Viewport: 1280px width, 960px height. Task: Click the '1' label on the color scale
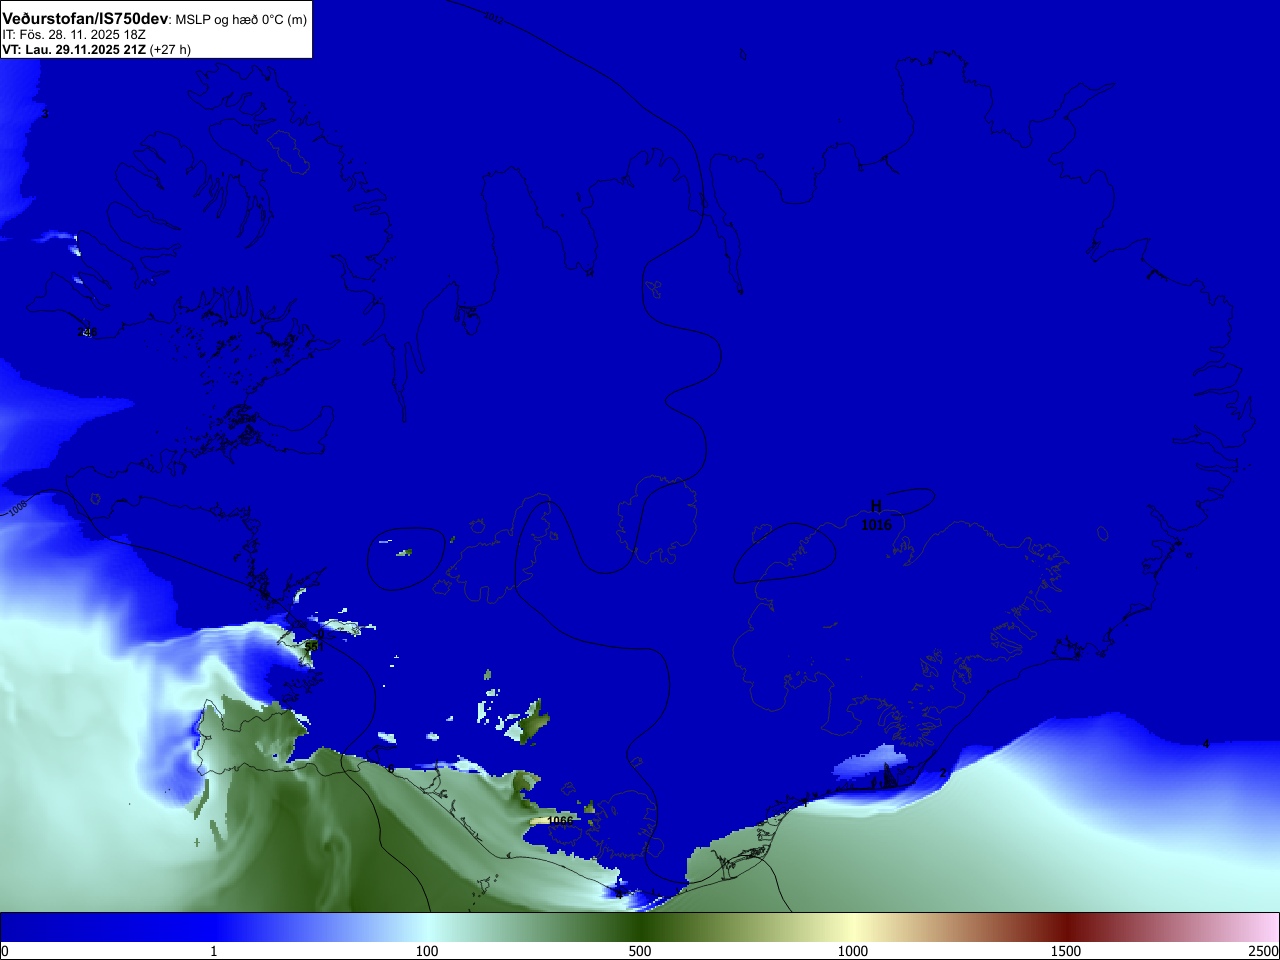tap(213, 951)
